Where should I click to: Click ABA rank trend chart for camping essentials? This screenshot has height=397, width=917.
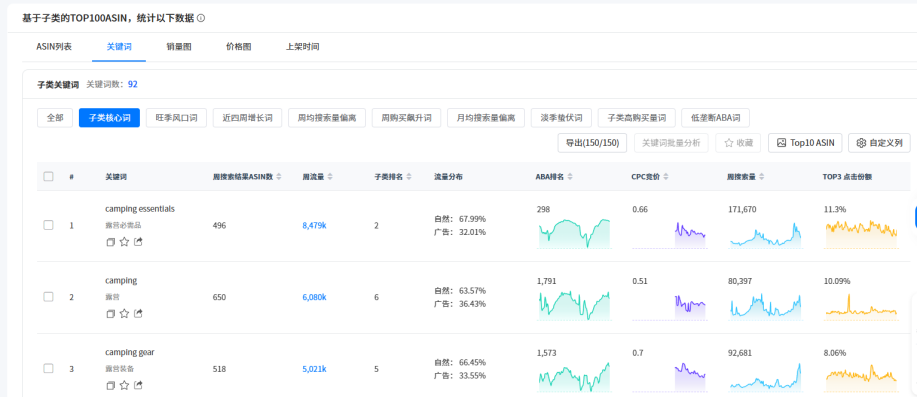[x=574, y=233]
